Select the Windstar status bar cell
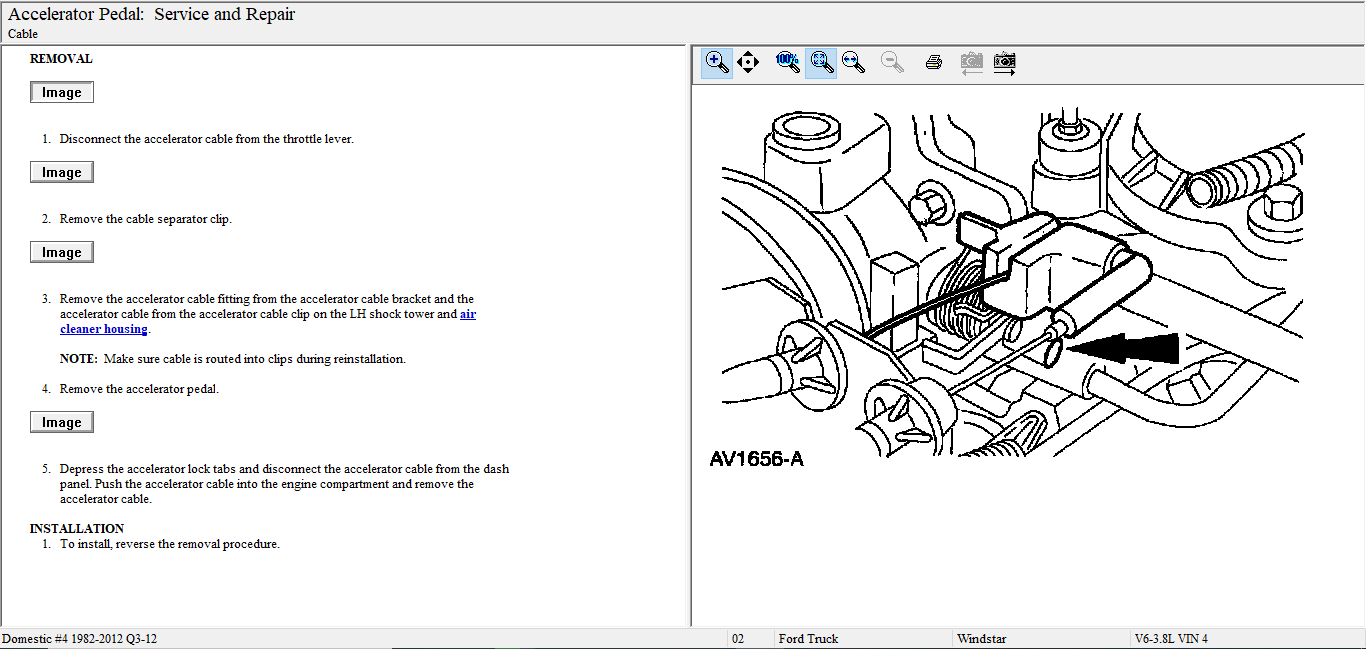Viewport: 1366px width, 649px height. [x=980, y=639]
